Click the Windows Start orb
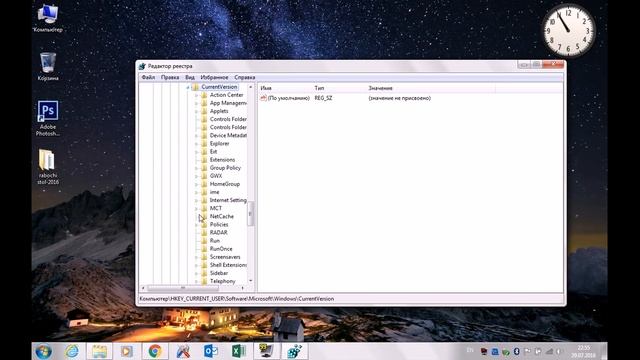Viewport: 640px width, 360px height. pos(43,351)
